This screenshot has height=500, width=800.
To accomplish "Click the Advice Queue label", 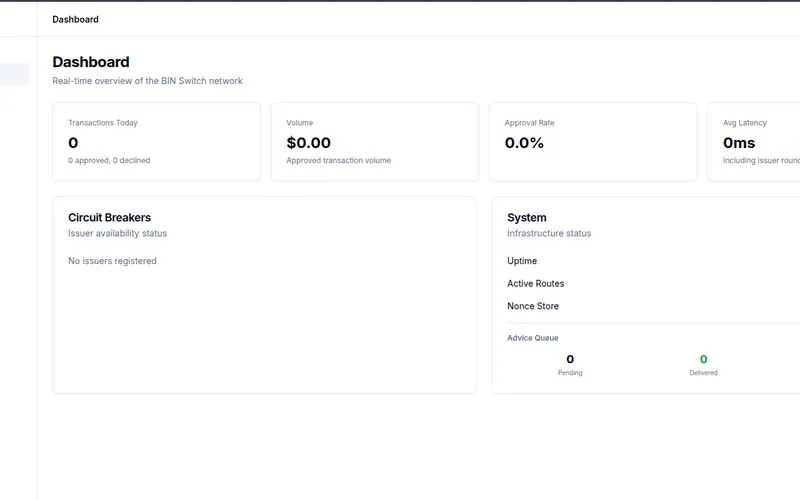I will pos(533,338).
